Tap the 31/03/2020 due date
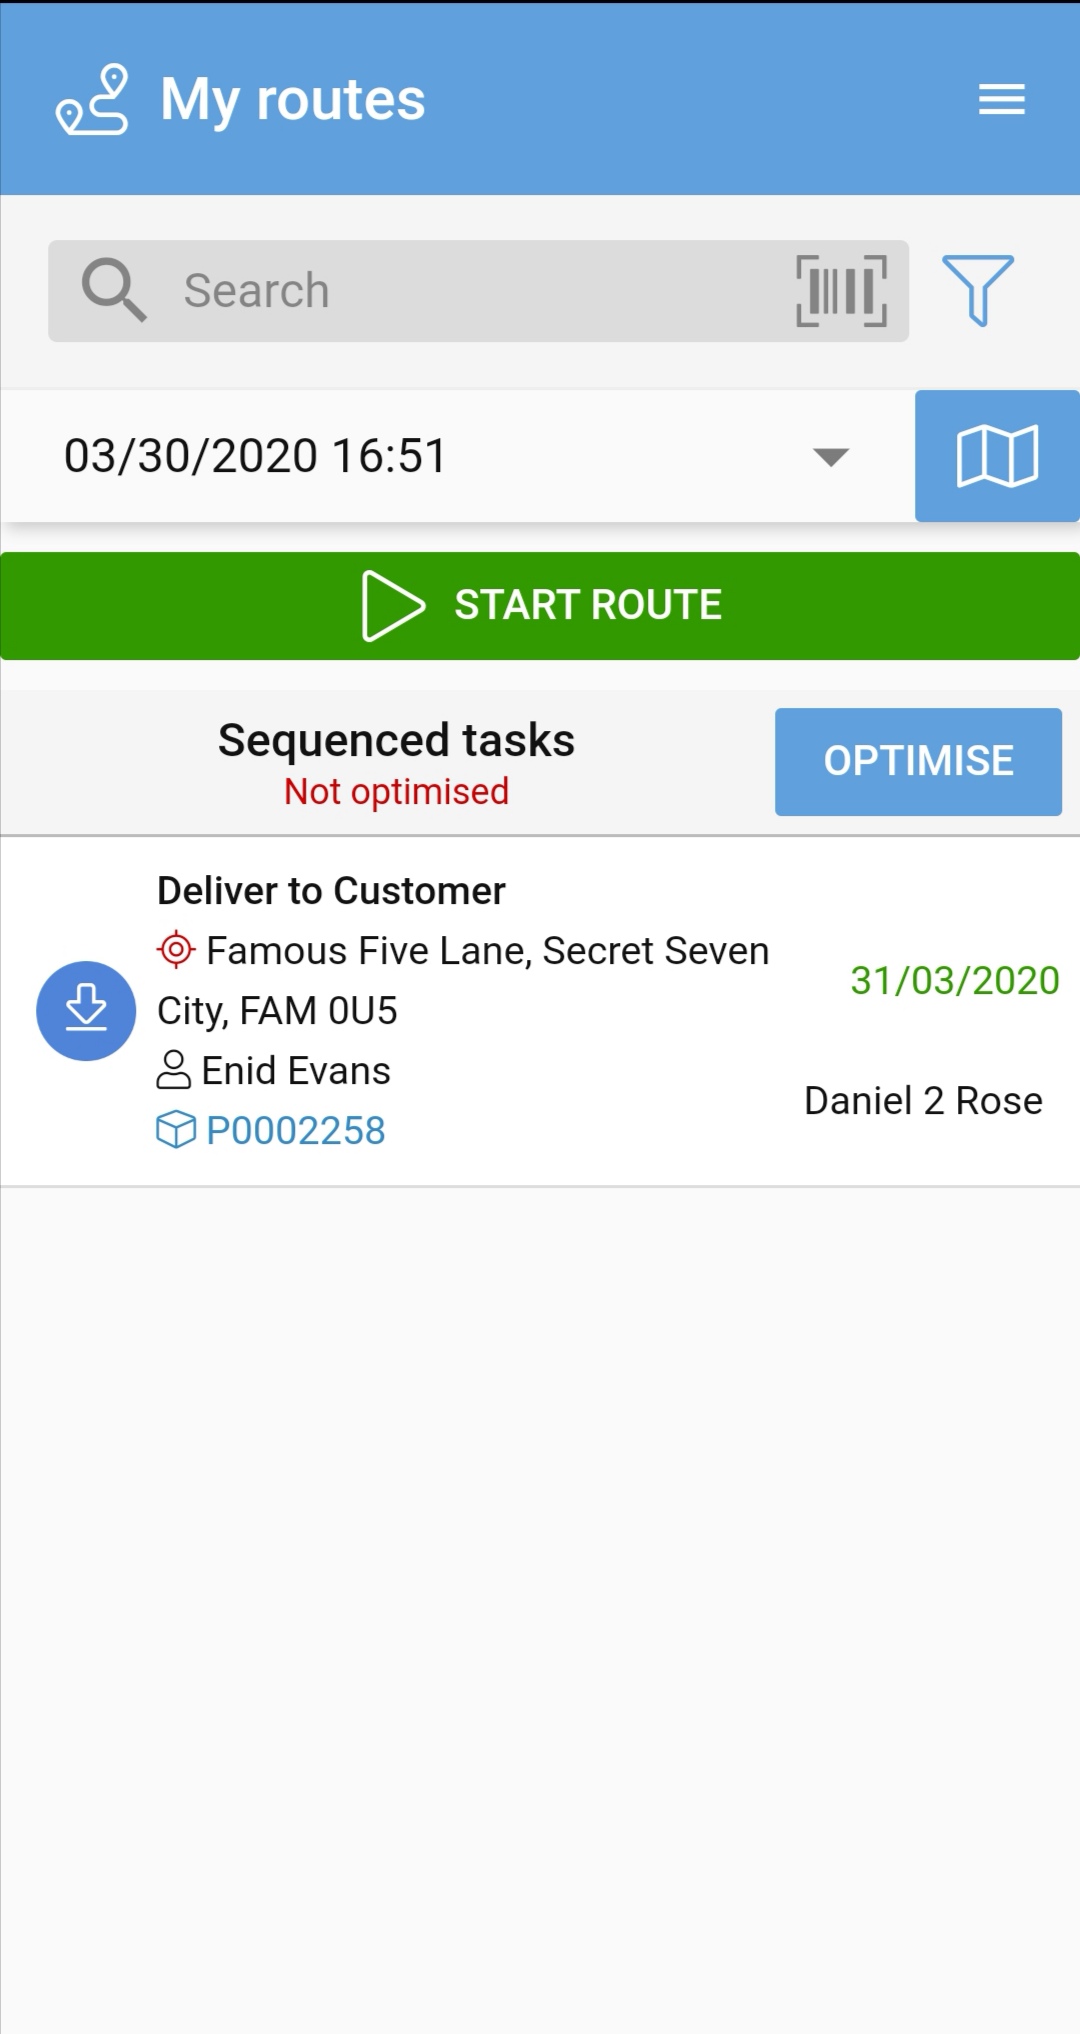 pyautogui.click(x=955, y=980)
